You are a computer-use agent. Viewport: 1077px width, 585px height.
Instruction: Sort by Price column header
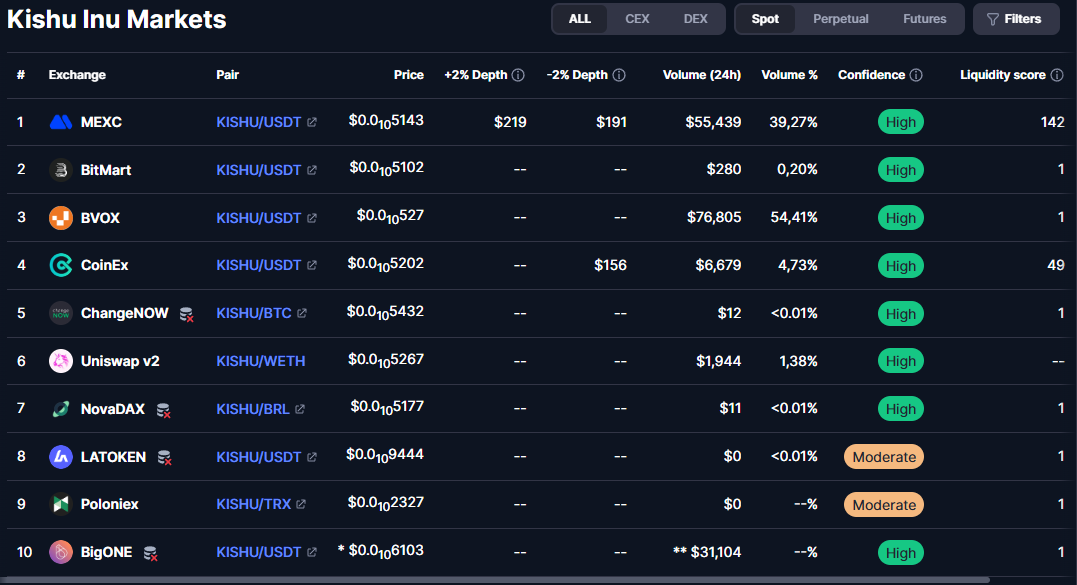click(408, 75)
